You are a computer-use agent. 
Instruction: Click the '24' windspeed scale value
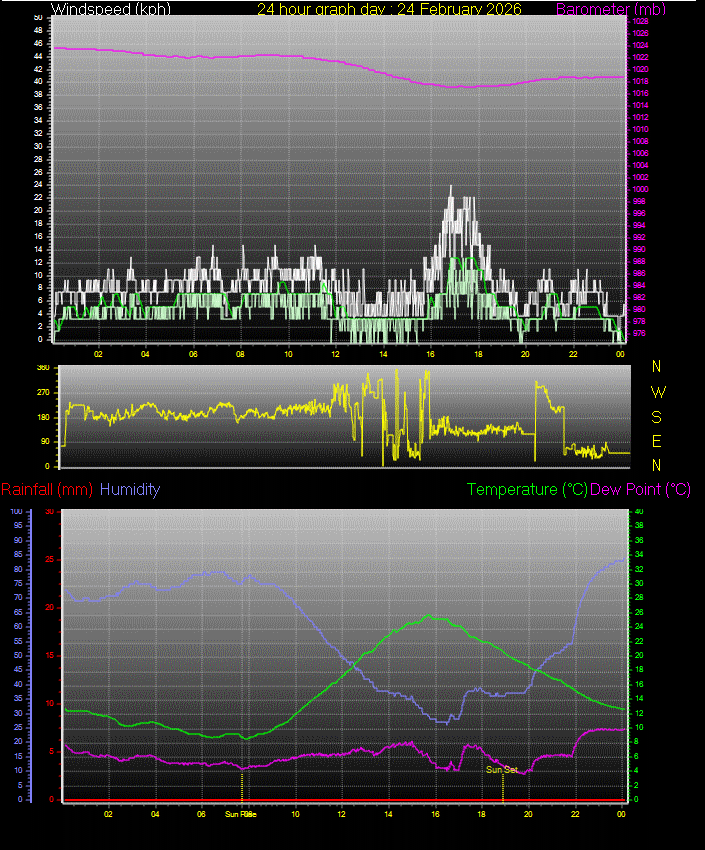click(x=38, y=184)
